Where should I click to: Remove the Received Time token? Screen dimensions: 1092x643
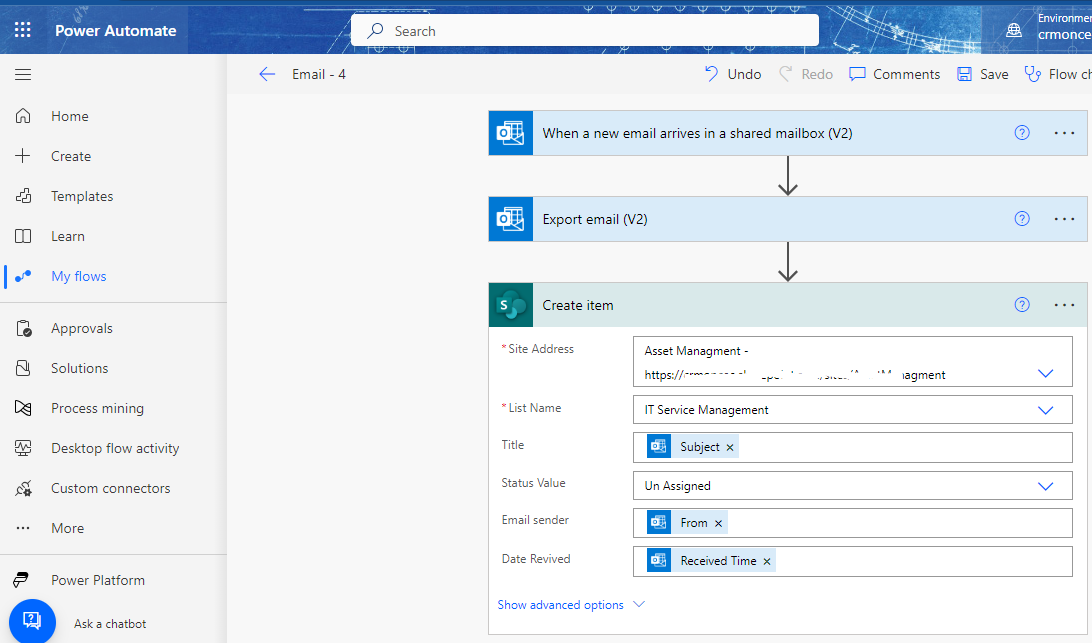[x=767, y=561]
